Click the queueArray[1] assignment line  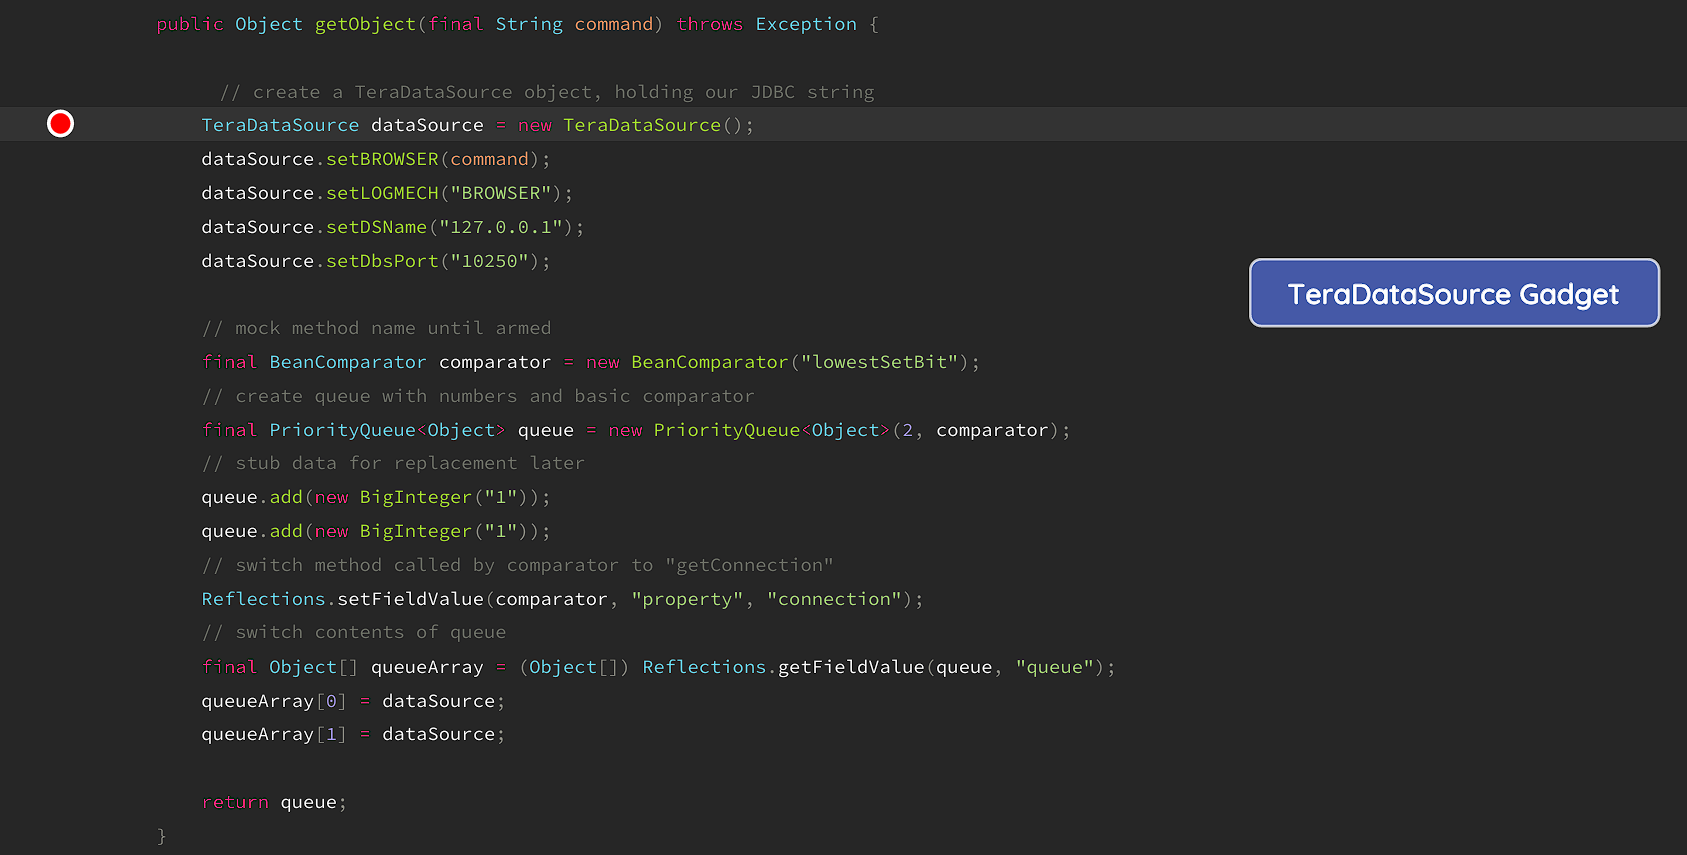tap(353, 734)
